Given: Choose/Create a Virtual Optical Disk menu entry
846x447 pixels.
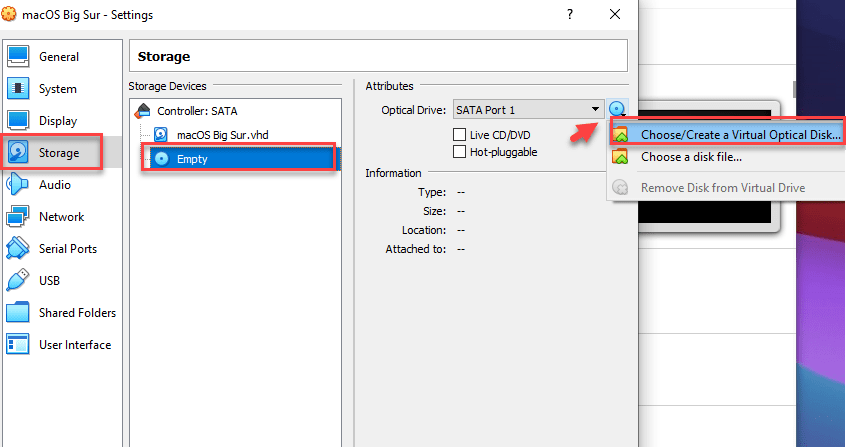Looking at the screenshot, I should [x=726, y=134].
